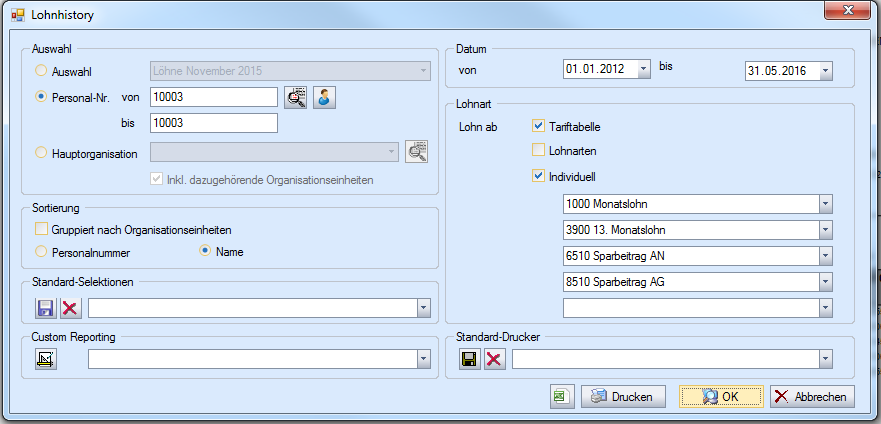Viewport: 881px width, 424px height.
Task: Choose the Hauptorganisation radio button
Action: point(41,153)
